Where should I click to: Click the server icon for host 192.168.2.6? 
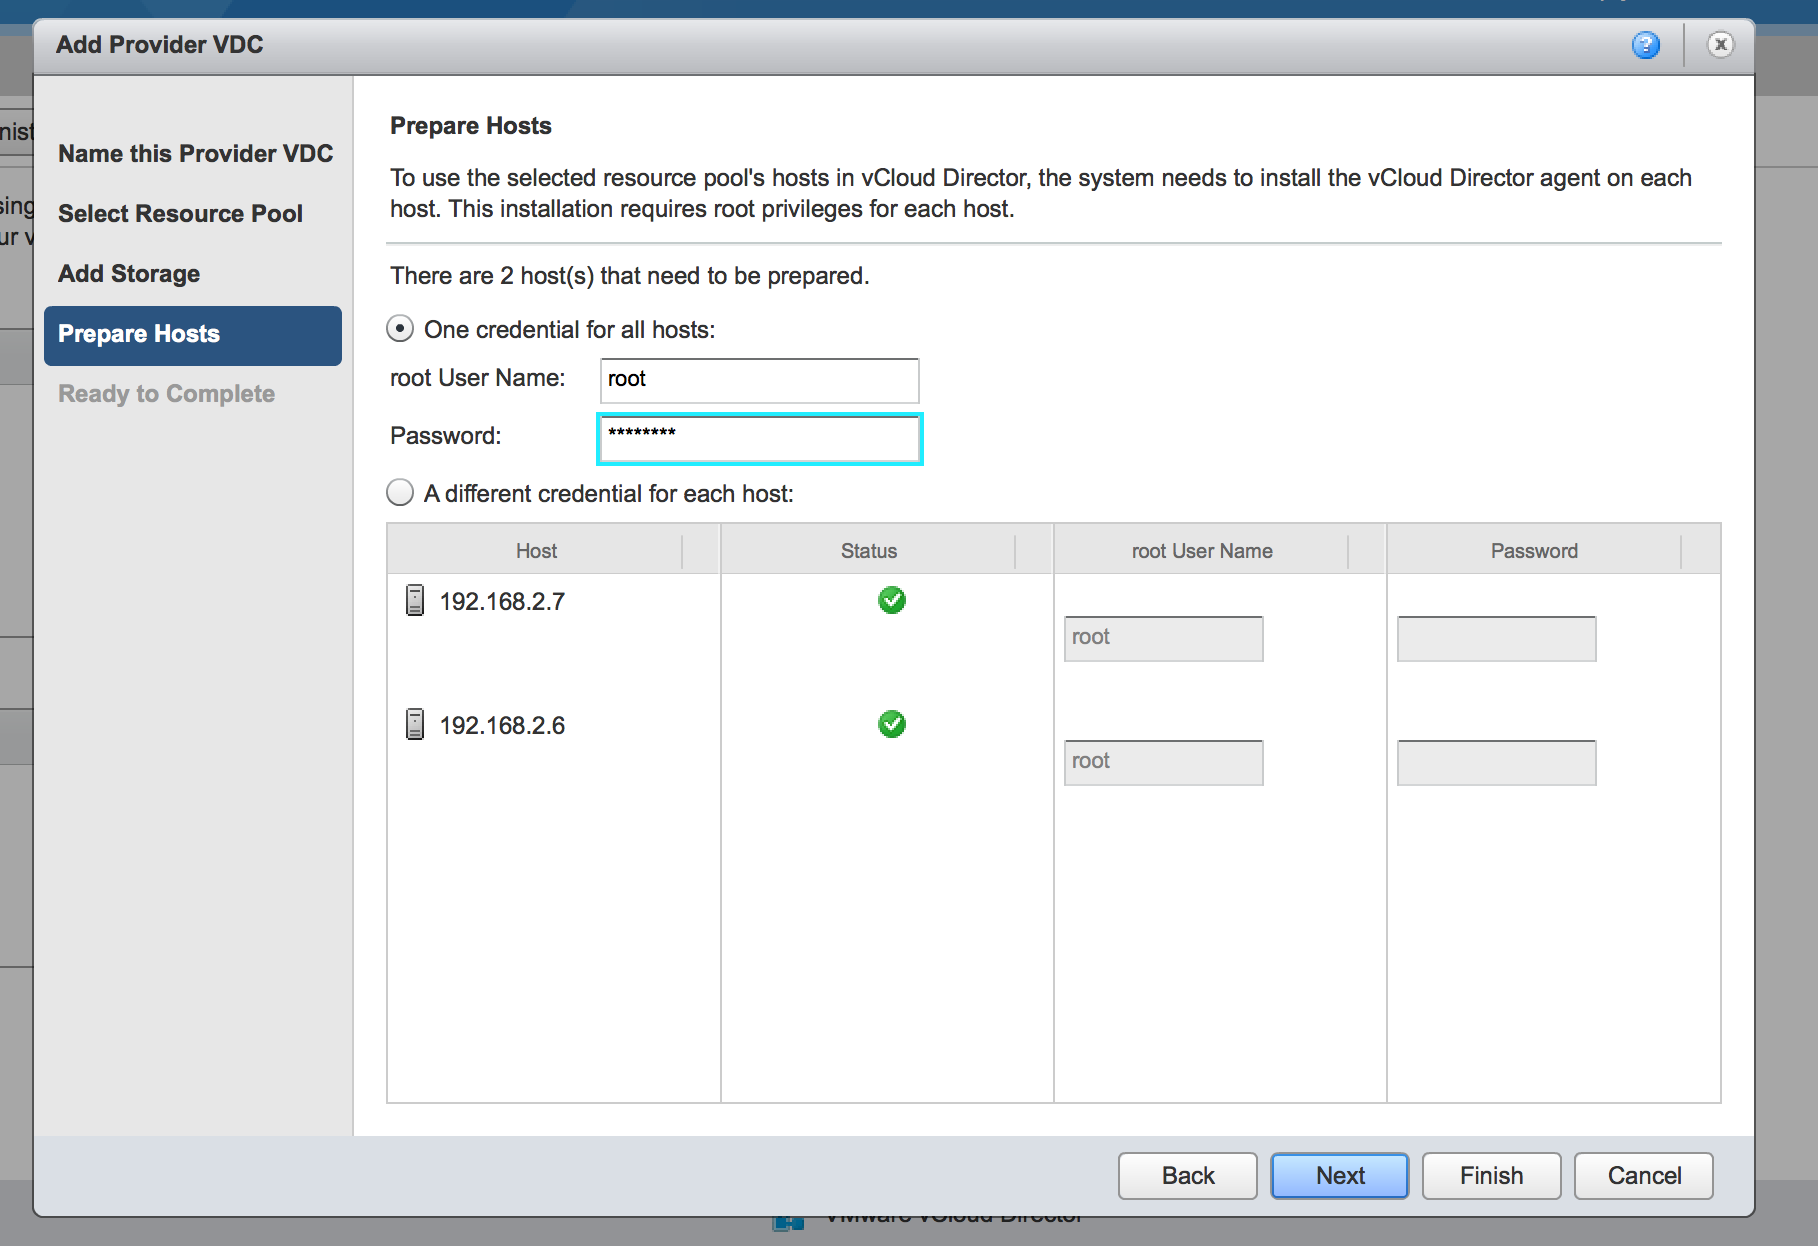pos(415,725)
